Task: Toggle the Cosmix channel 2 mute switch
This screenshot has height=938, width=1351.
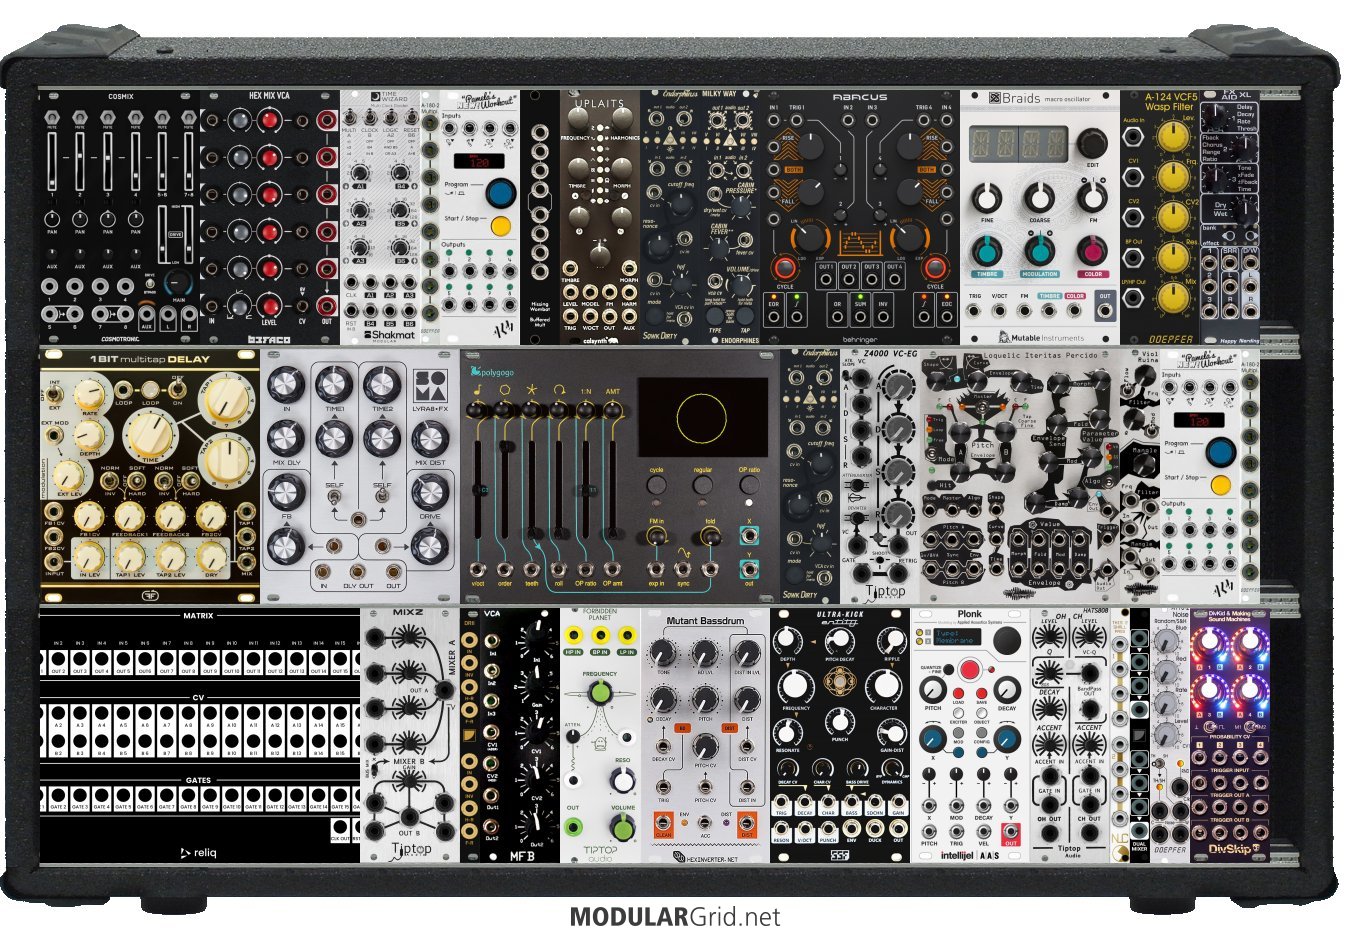Action: click(x=80, y=119)
